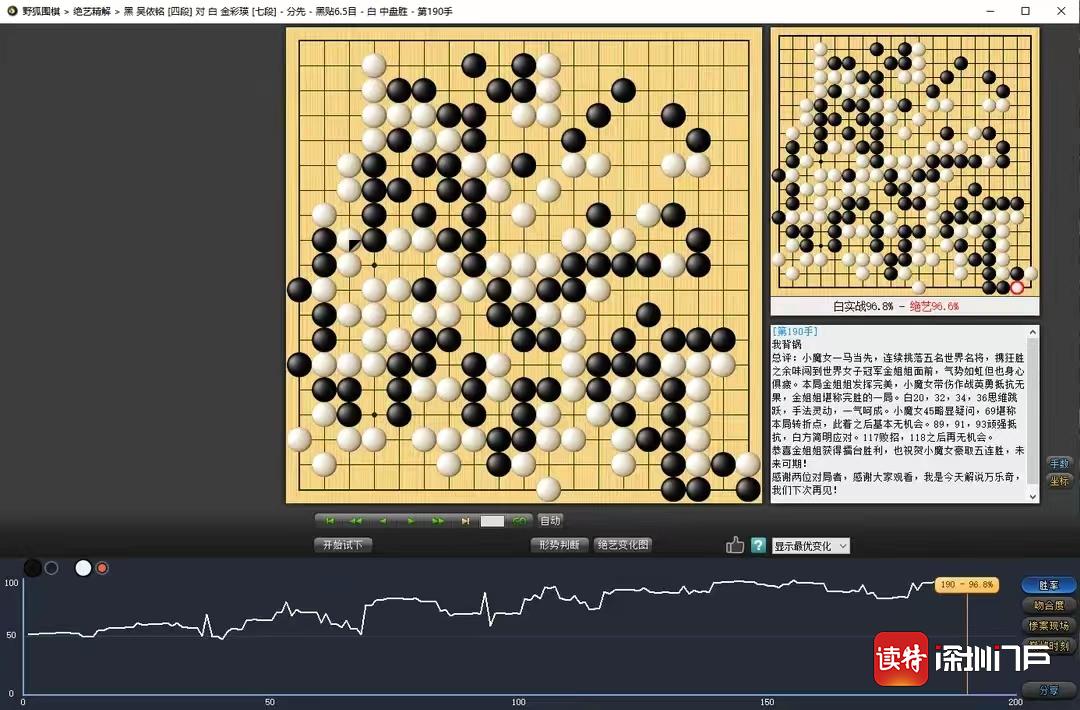Click the black triangle marker on the board
Viewport: 1080px width, 710px height.
tap(354, 245)
